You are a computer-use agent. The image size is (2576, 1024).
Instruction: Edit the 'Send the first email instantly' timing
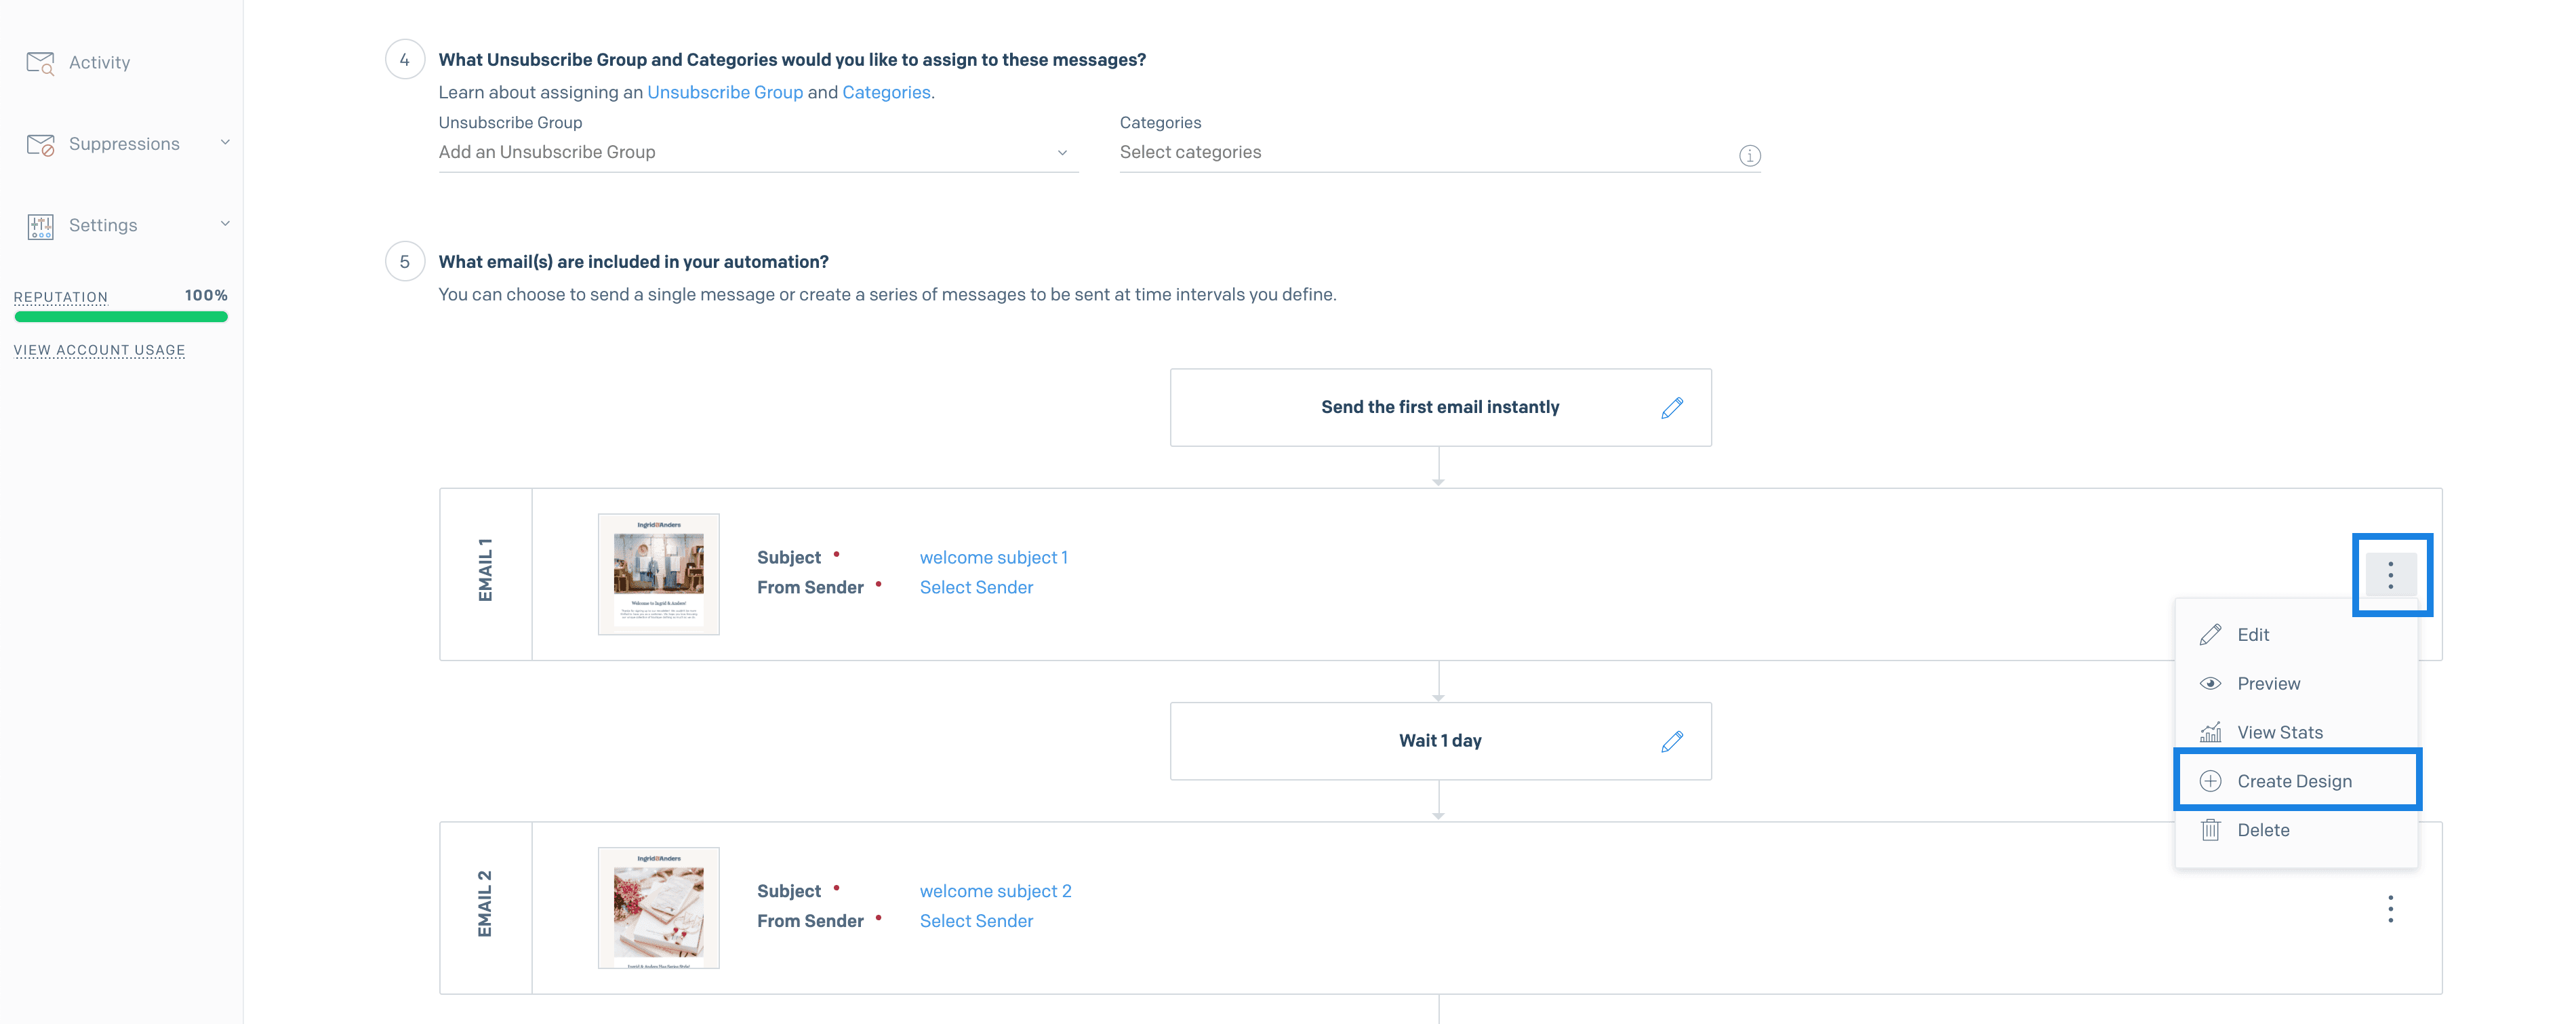(x=1672, y=407)
